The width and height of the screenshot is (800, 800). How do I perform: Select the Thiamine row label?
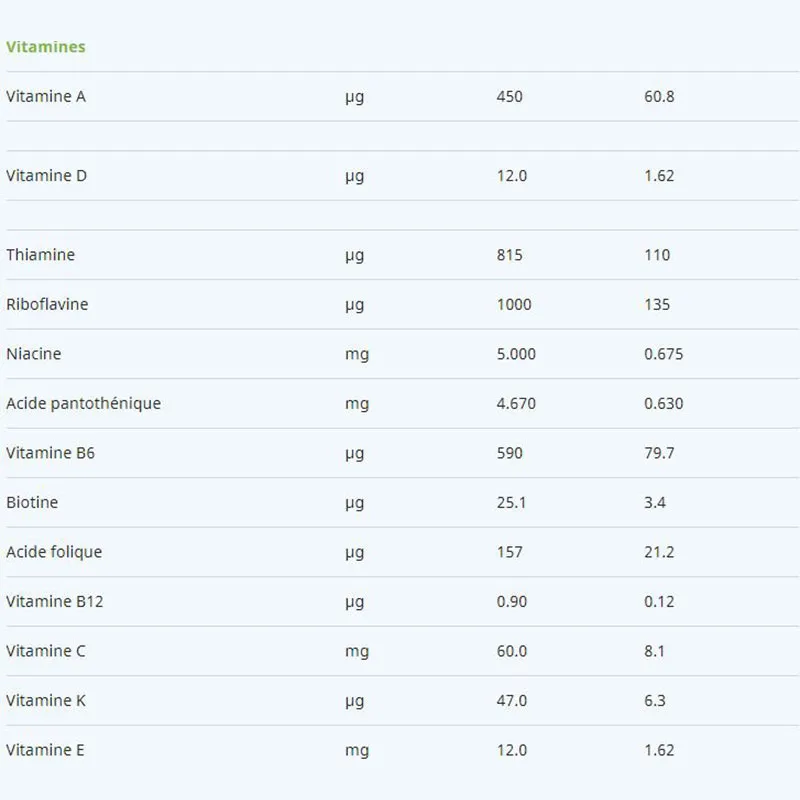tap(41, 255)
